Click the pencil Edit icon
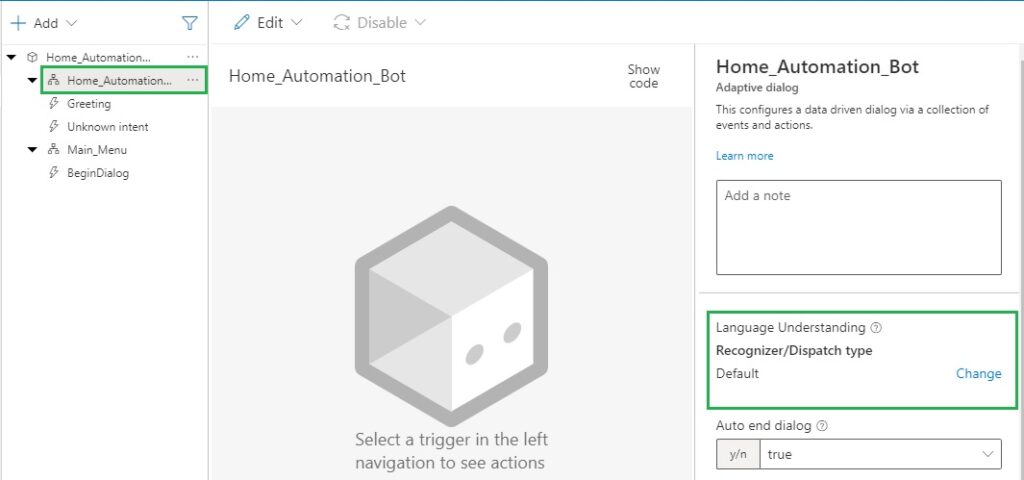The image size is (1024, 480). tap(242, 22)
